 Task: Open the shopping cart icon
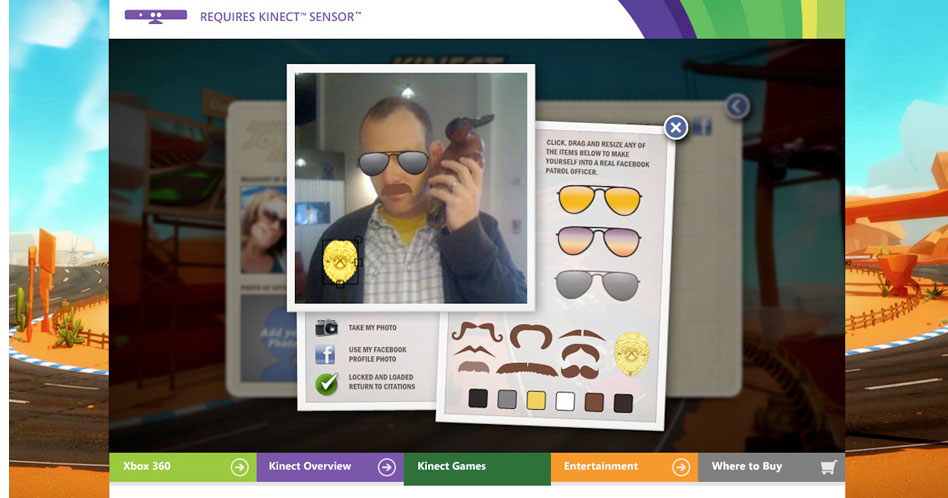pyautogui.click(x=828, y=467)
